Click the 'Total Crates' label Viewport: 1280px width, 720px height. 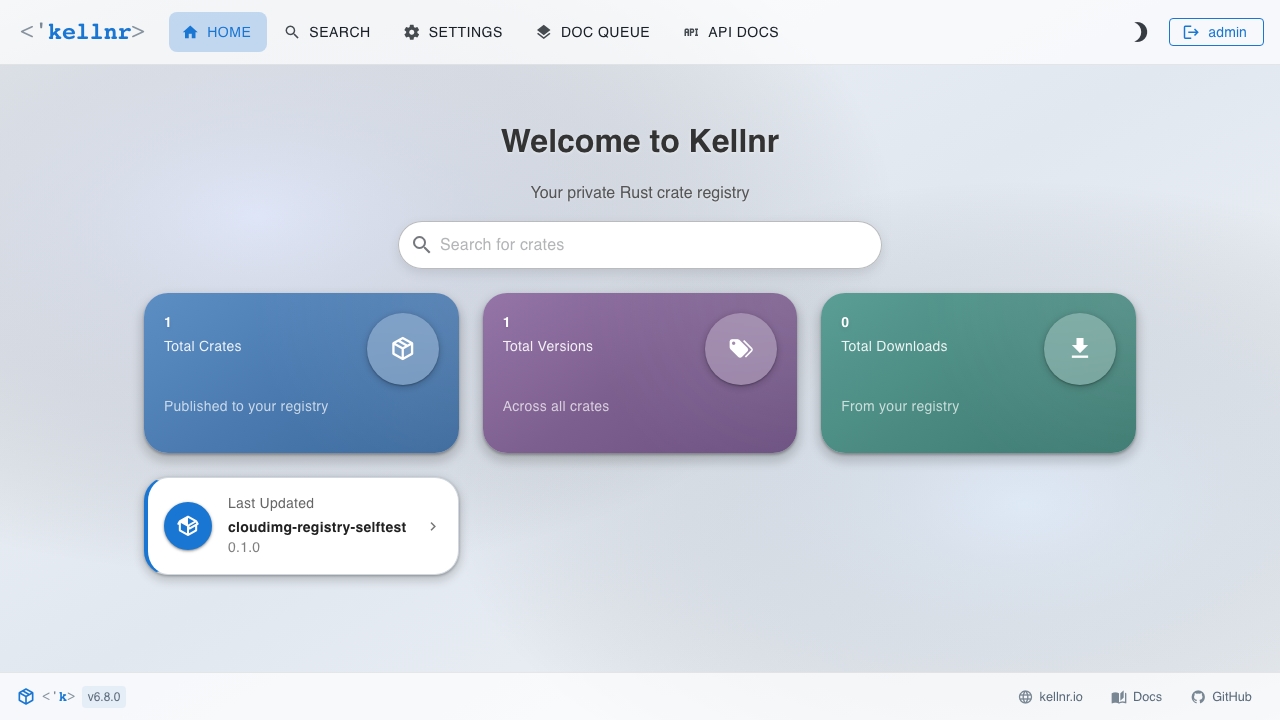coord(203,346)
